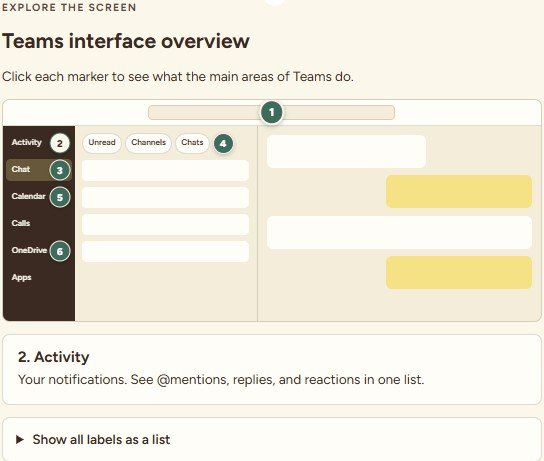Click the '2. Activity' description heading
The height and width of the screenshot is (461, 544).
53,357
